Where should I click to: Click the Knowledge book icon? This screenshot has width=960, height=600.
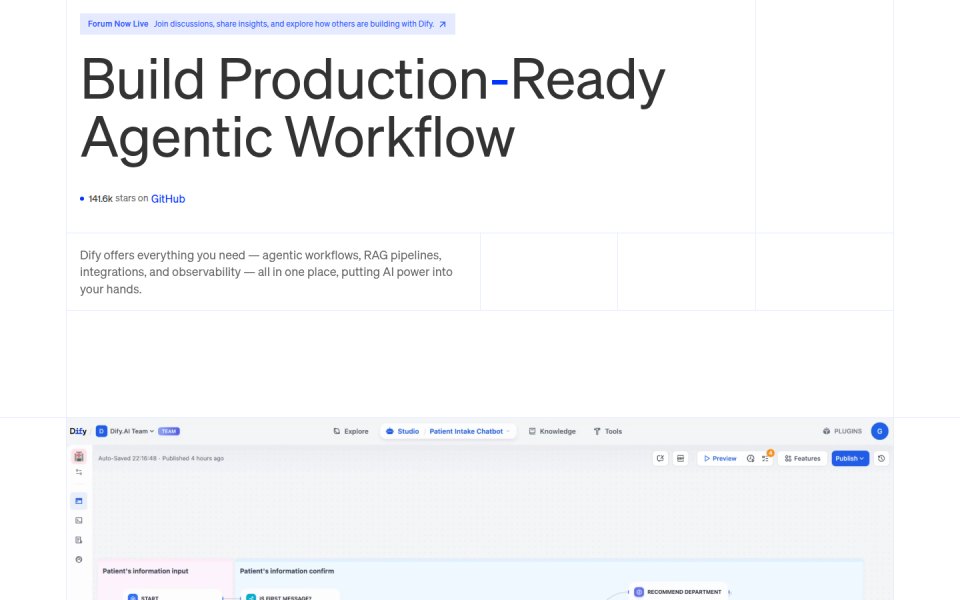click(532, 431)
